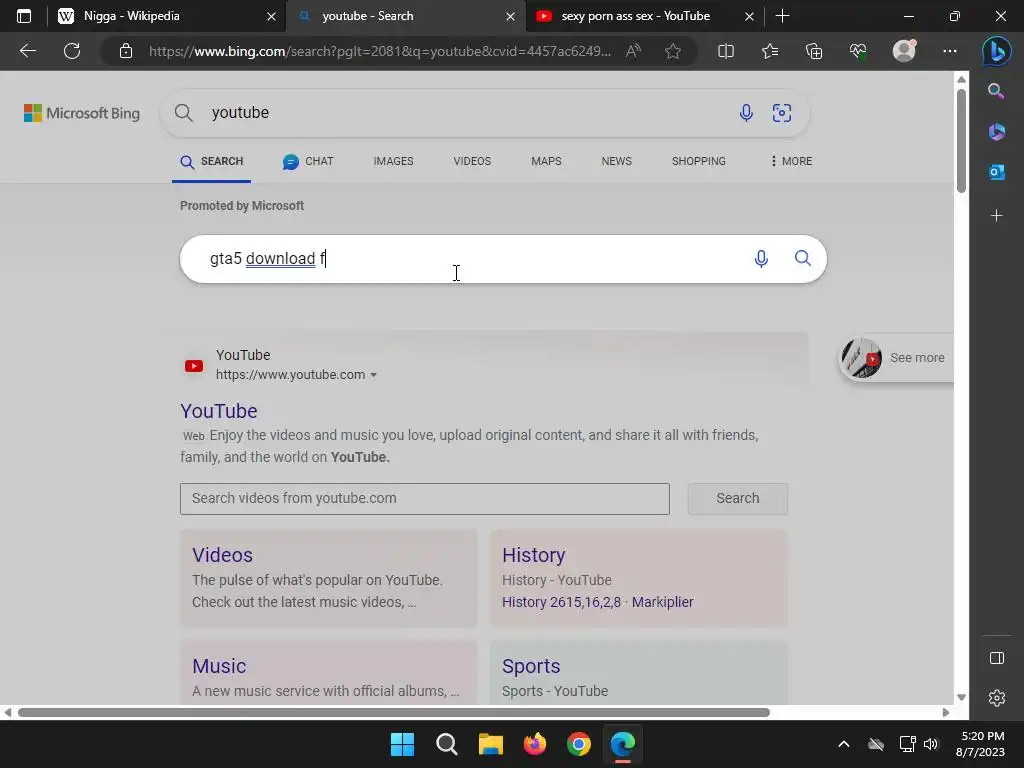The width and height of the screenshot is (1024, 768).
Task: Click into the address bar URL
Action: (x=379, y=51)
